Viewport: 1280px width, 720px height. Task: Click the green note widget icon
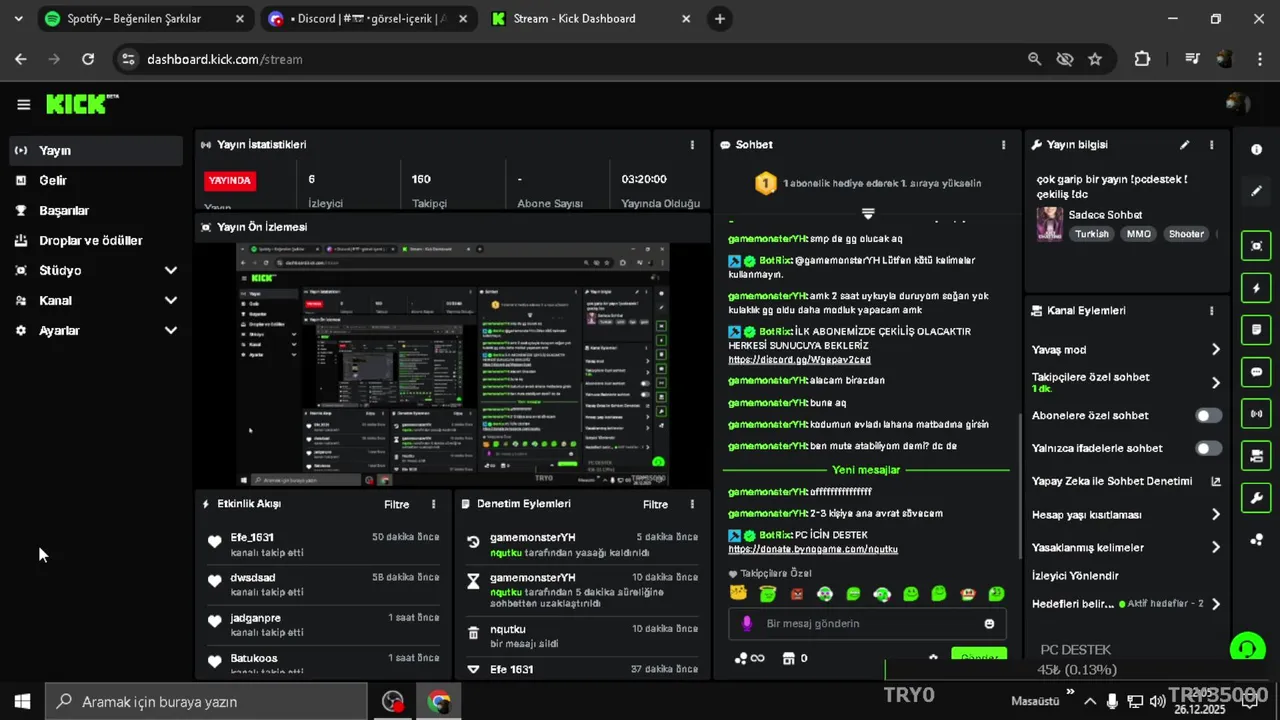click(1256, 329)
